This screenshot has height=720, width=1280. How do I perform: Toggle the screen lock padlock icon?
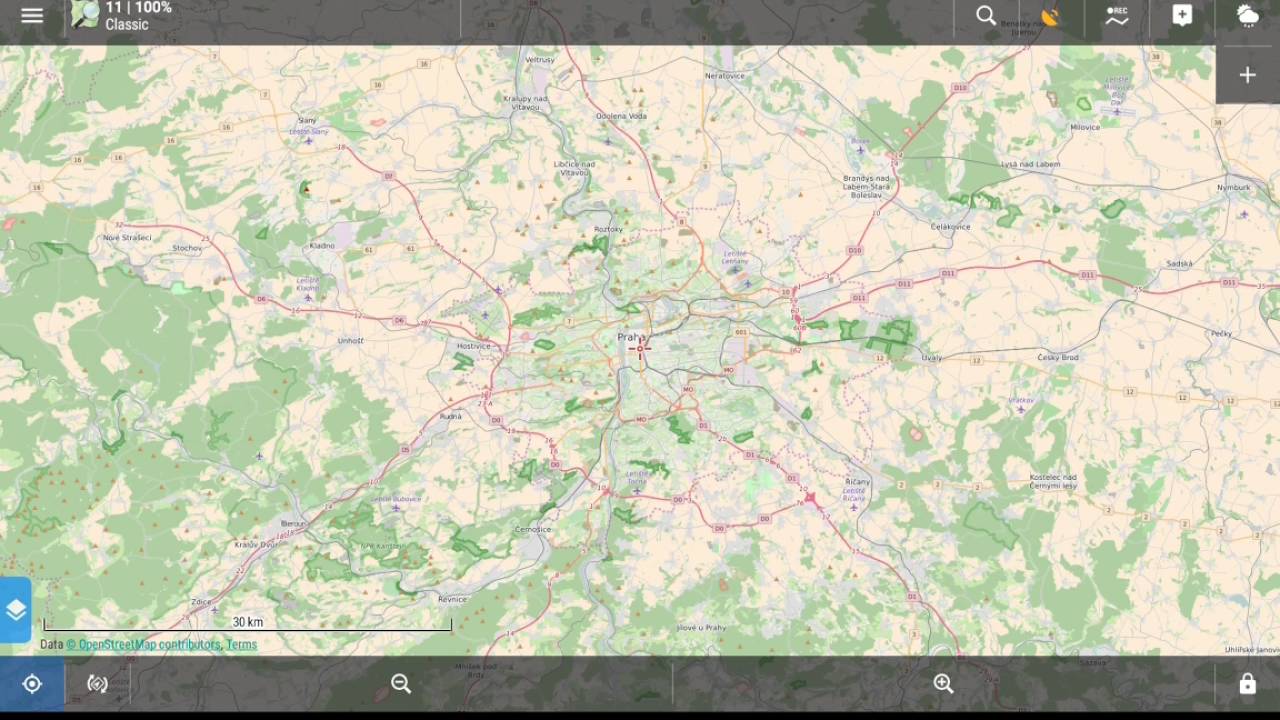click(x=1247, y=684)
